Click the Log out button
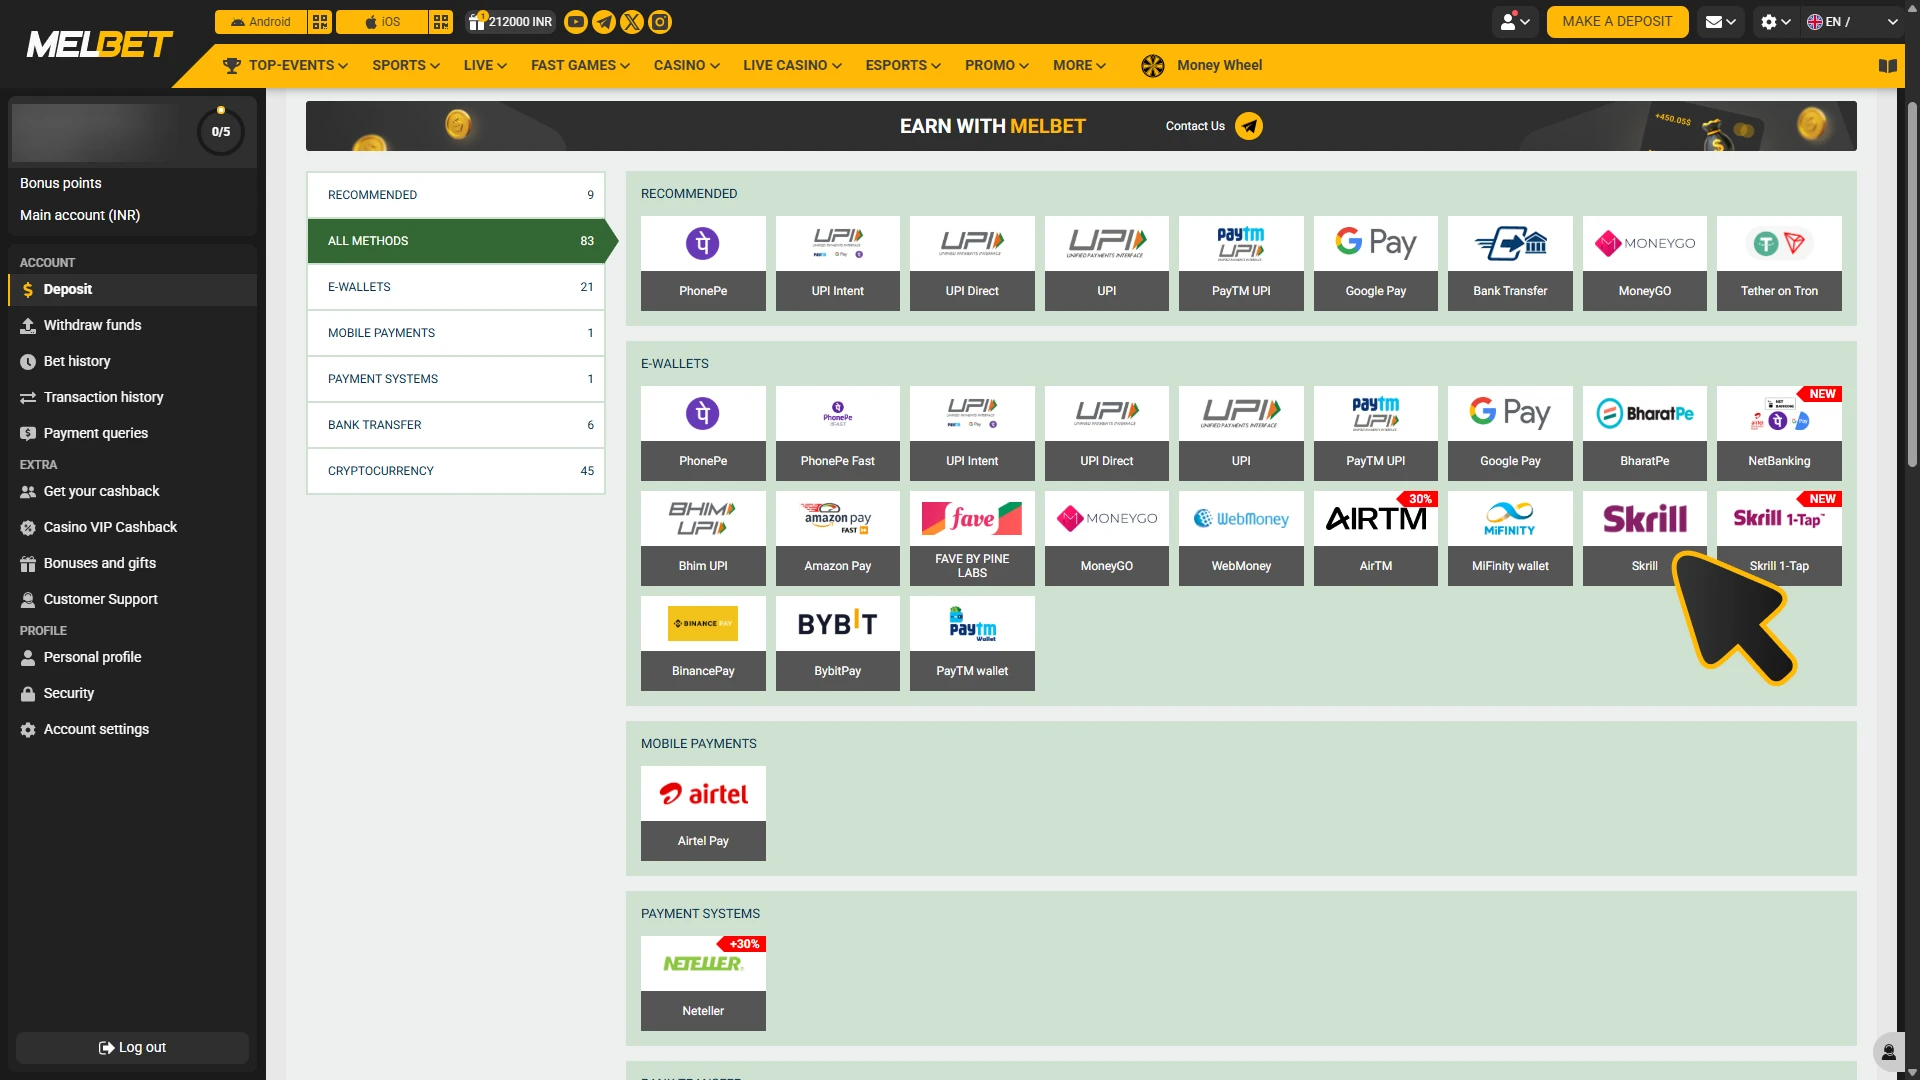 (132, 1048)
